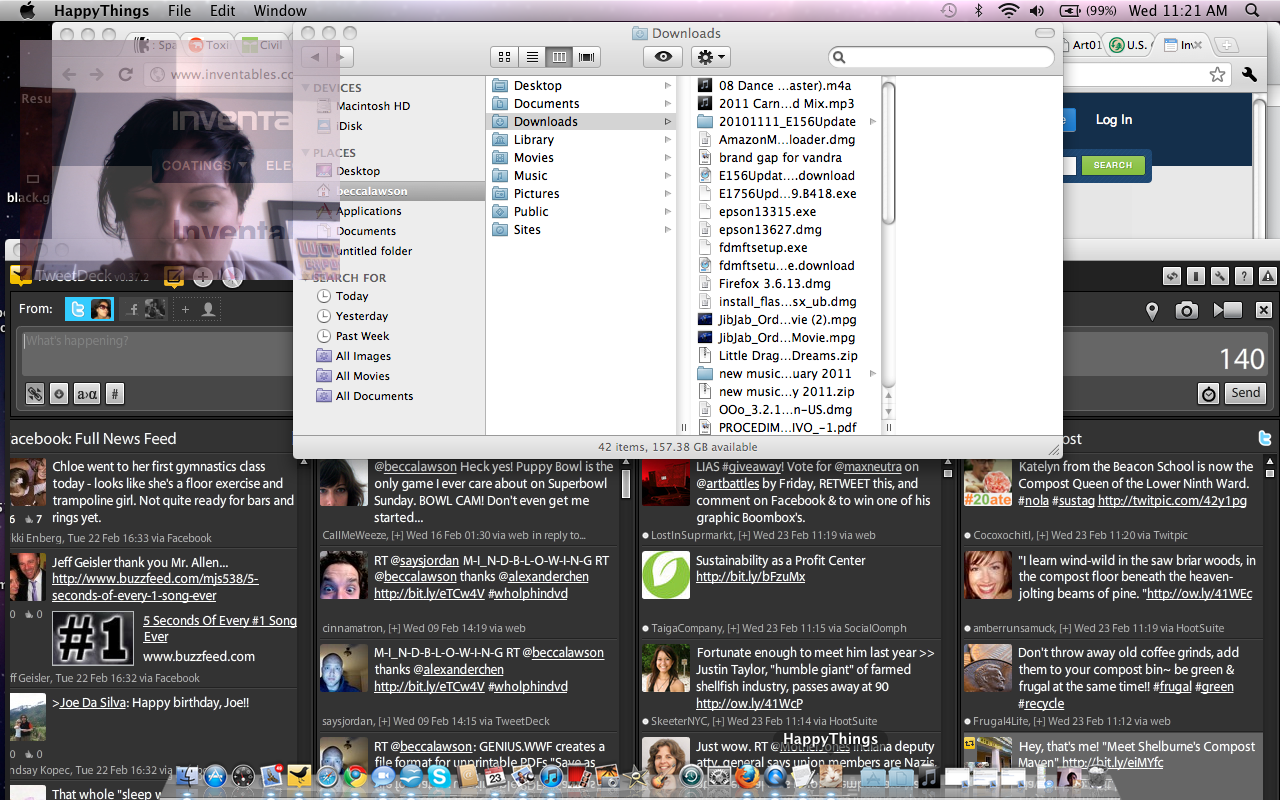
Task: Click the schedule tweet clock icon
Action: click(1208, 394)
